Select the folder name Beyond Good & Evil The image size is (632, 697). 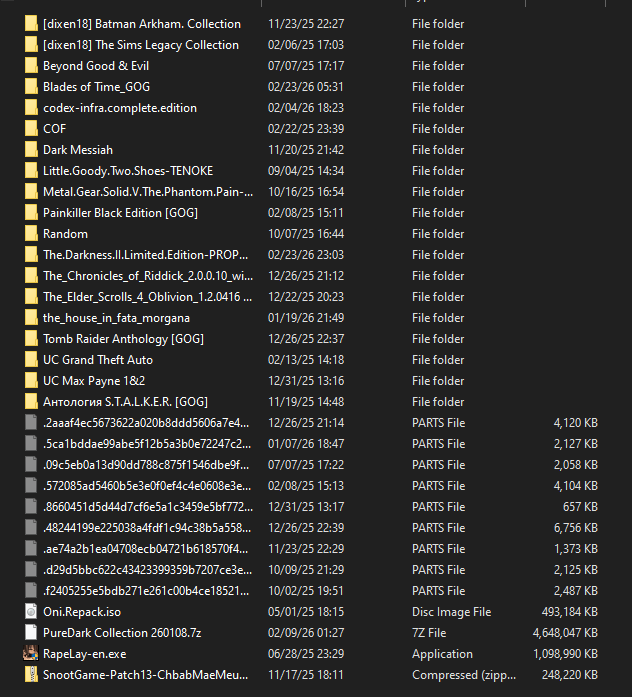96,66
